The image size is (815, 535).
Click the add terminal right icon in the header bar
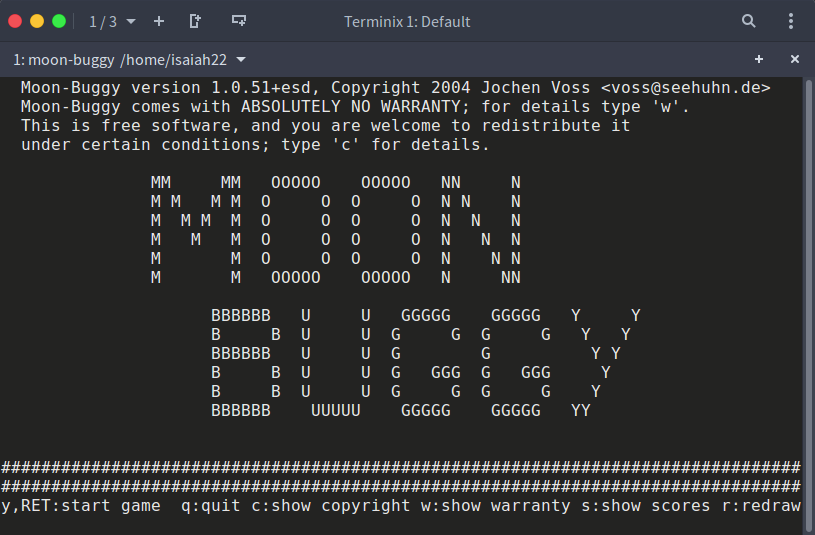point(239,21)
